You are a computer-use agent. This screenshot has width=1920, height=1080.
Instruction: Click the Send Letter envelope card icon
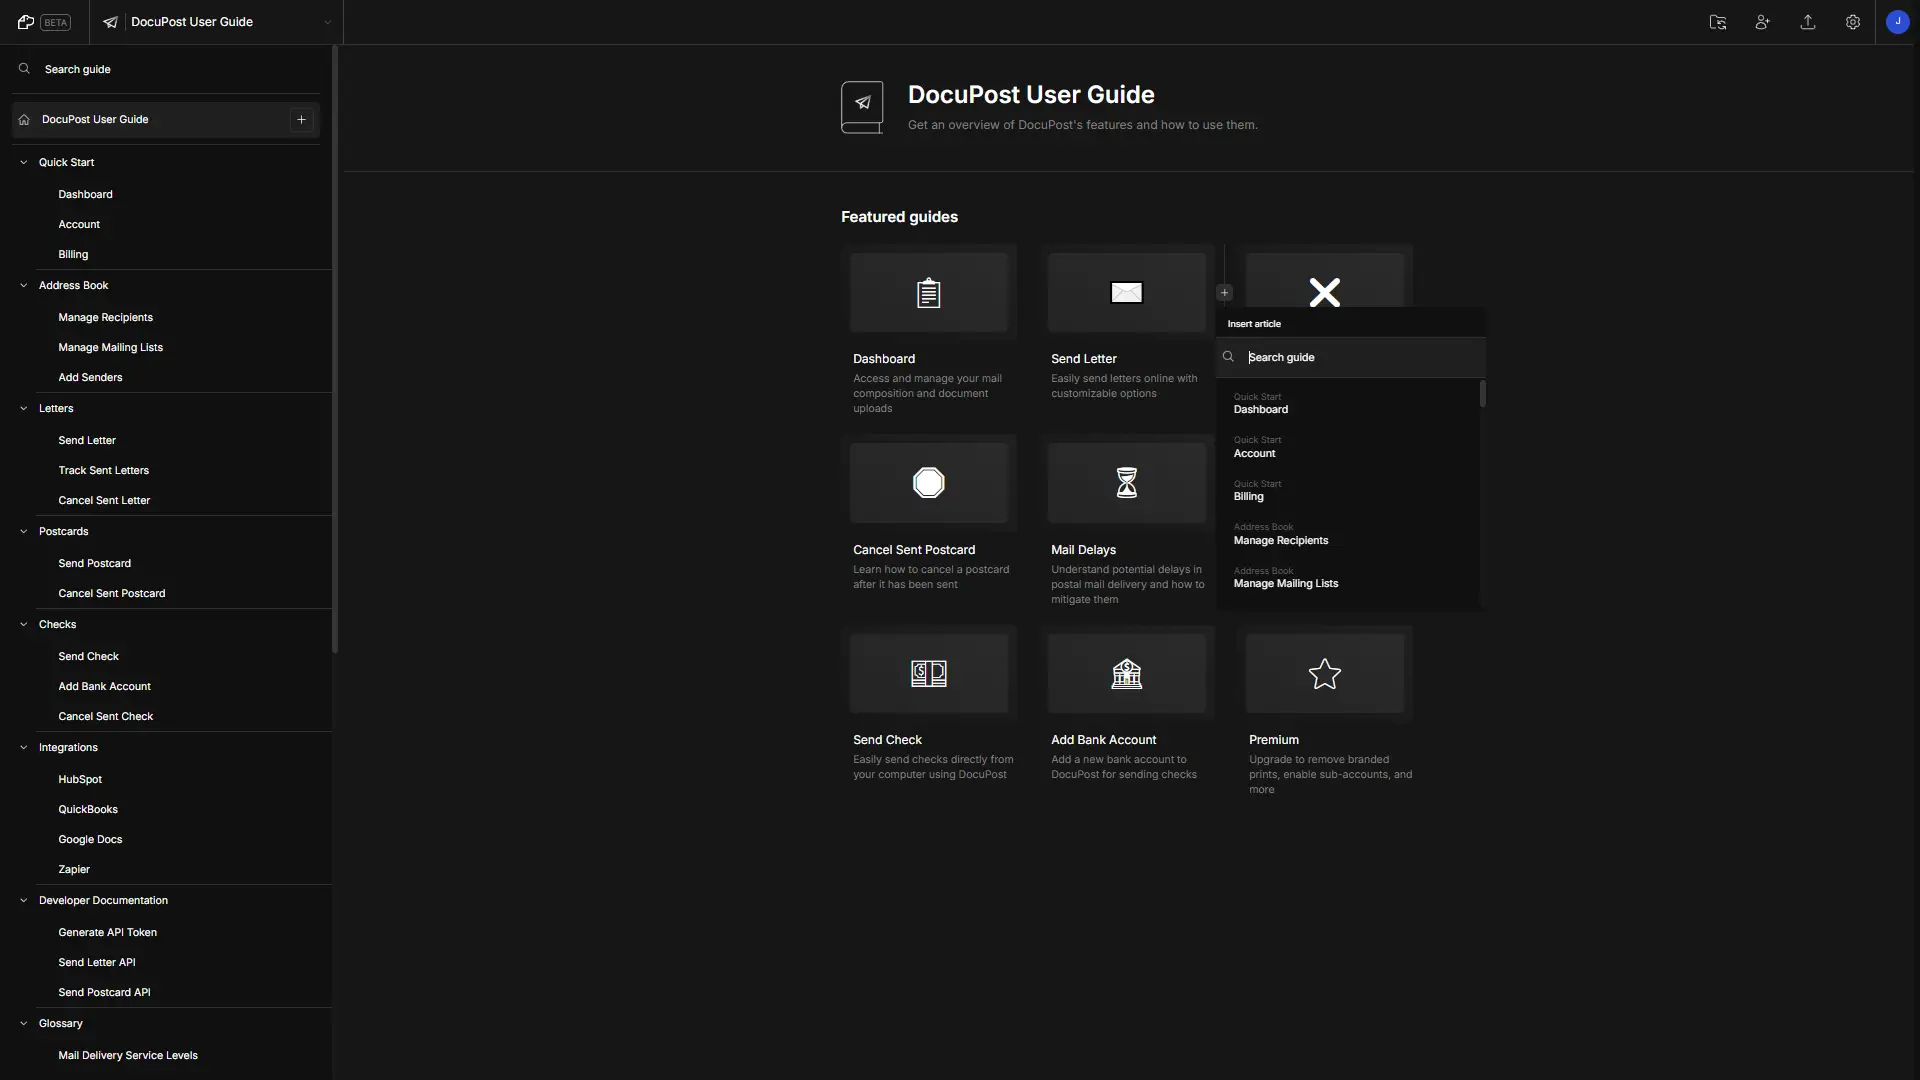tap(1127, 293)
